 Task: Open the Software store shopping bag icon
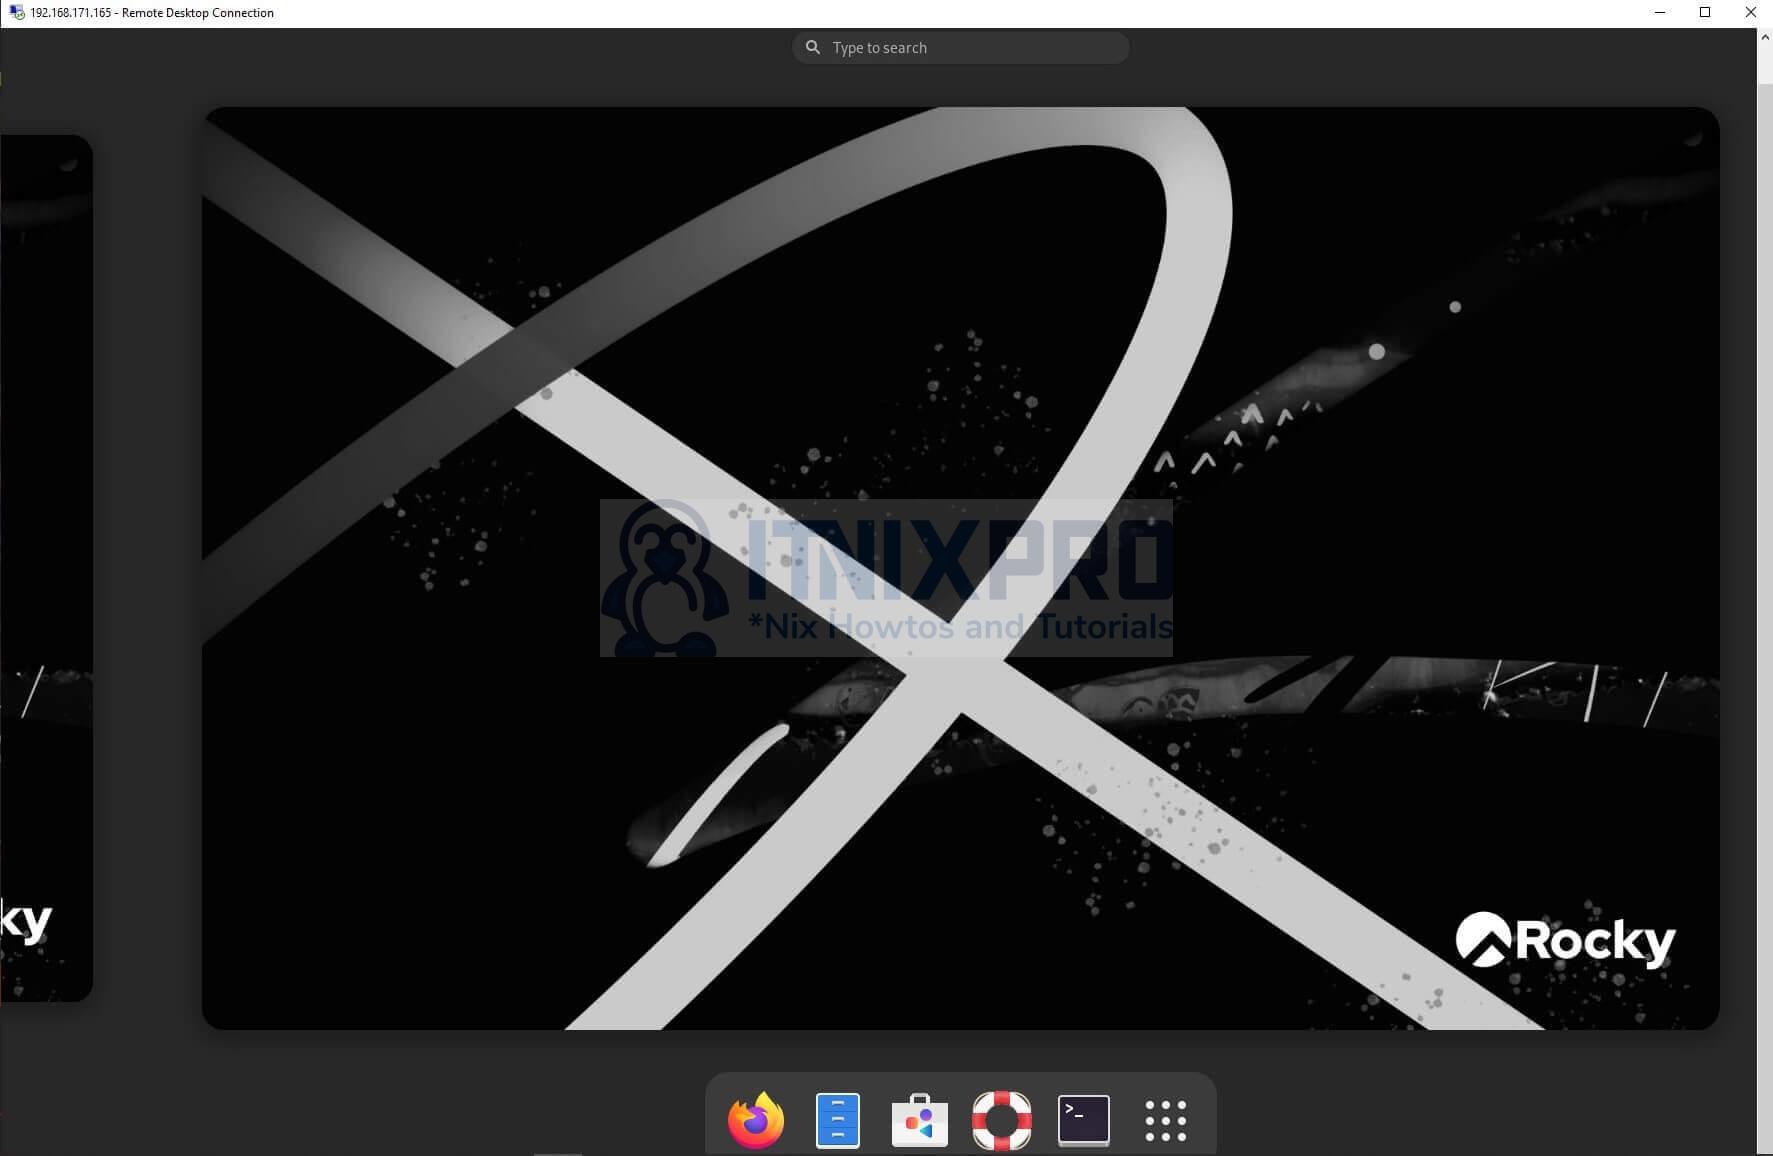(x=919, y=1121)
